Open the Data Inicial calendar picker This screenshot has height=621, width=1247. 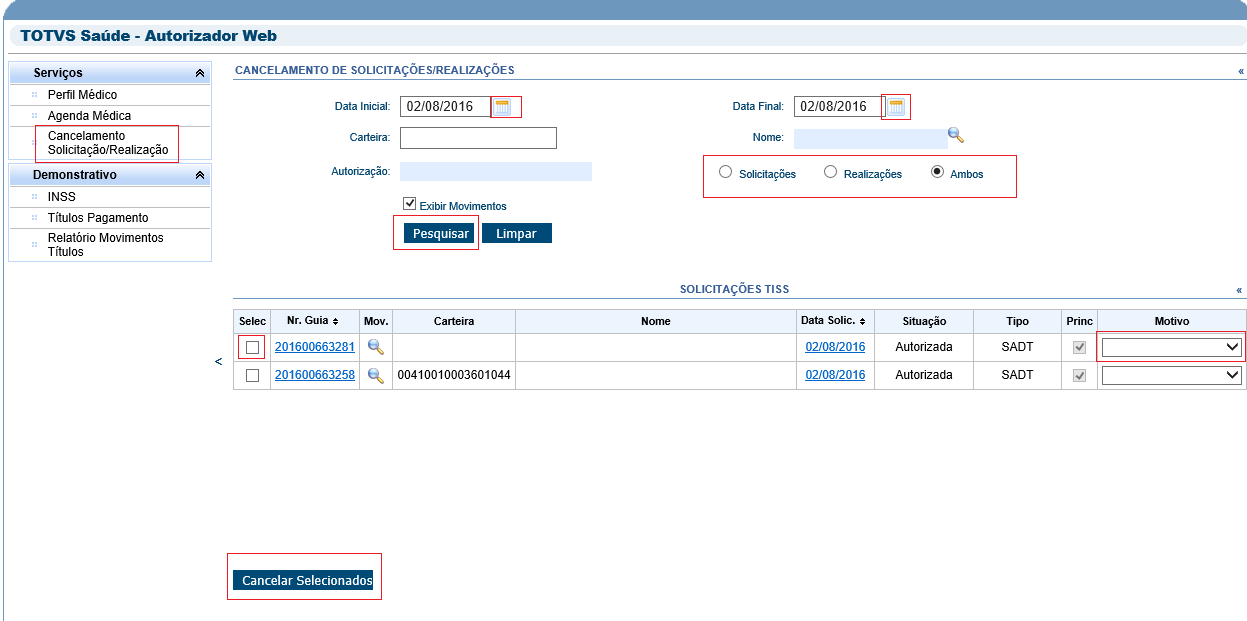pos(503,107)
